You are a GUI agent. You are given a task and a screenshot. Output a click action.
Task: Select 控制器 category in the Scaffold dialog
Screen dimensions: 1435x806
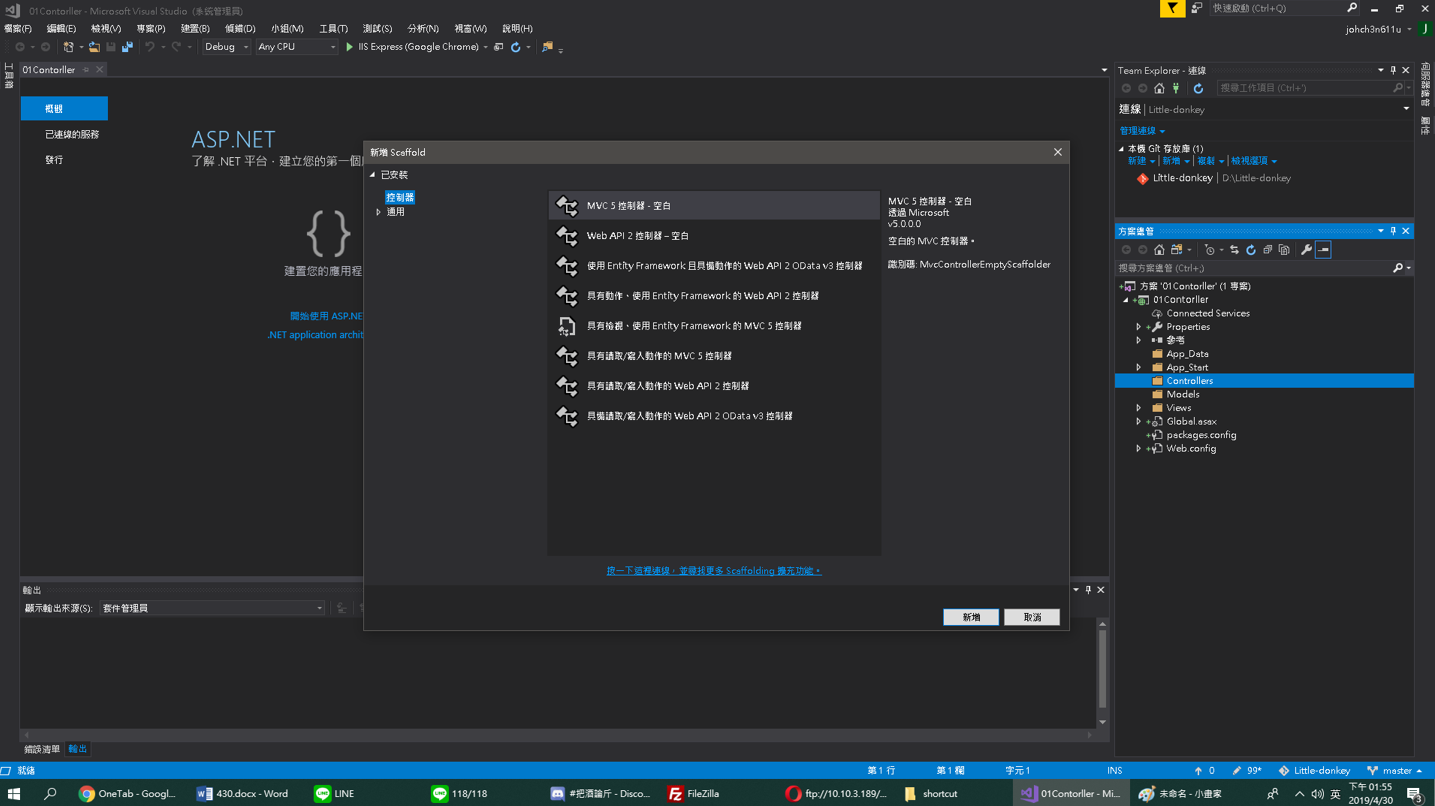pos(400,198)
